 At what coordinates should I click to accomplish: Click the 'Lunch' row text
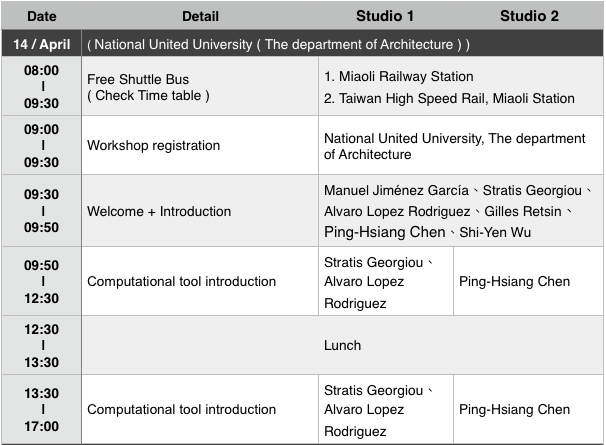pyautogui.click(x=342, y=345)
